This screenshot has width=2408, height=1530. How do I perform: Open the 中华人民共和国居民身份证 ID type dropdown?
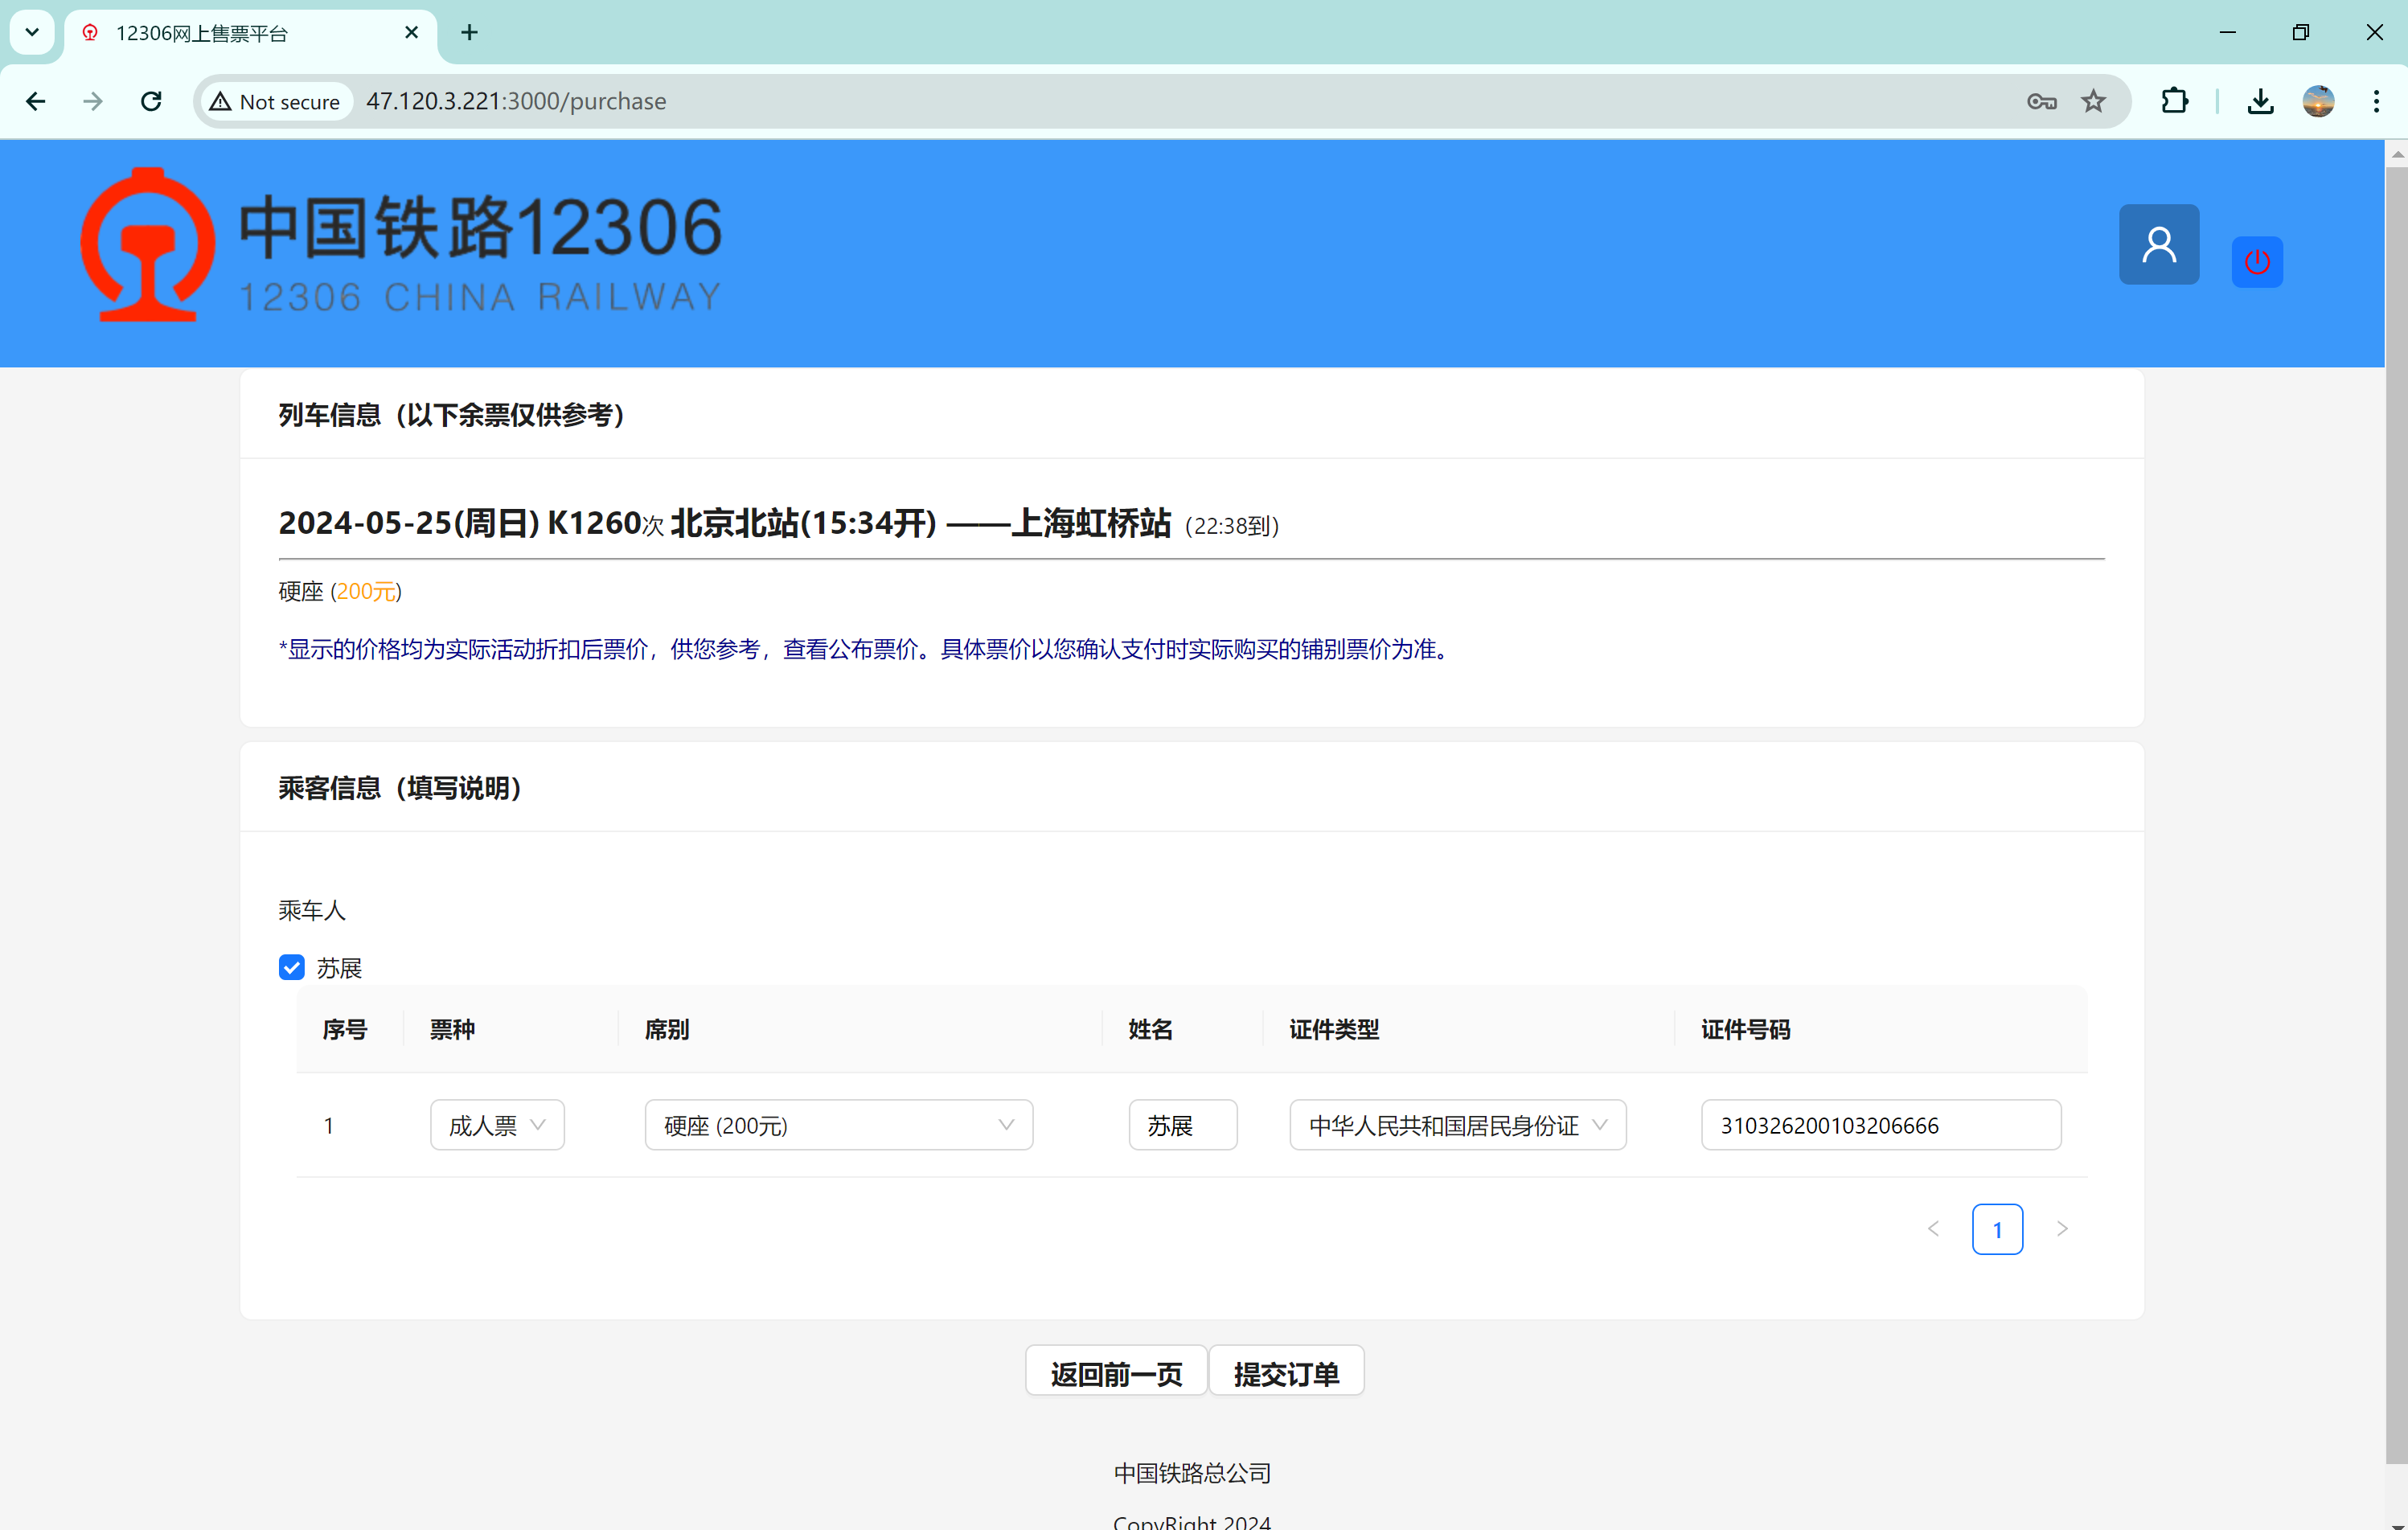pyautogui.click(x=1457, y=1125)
